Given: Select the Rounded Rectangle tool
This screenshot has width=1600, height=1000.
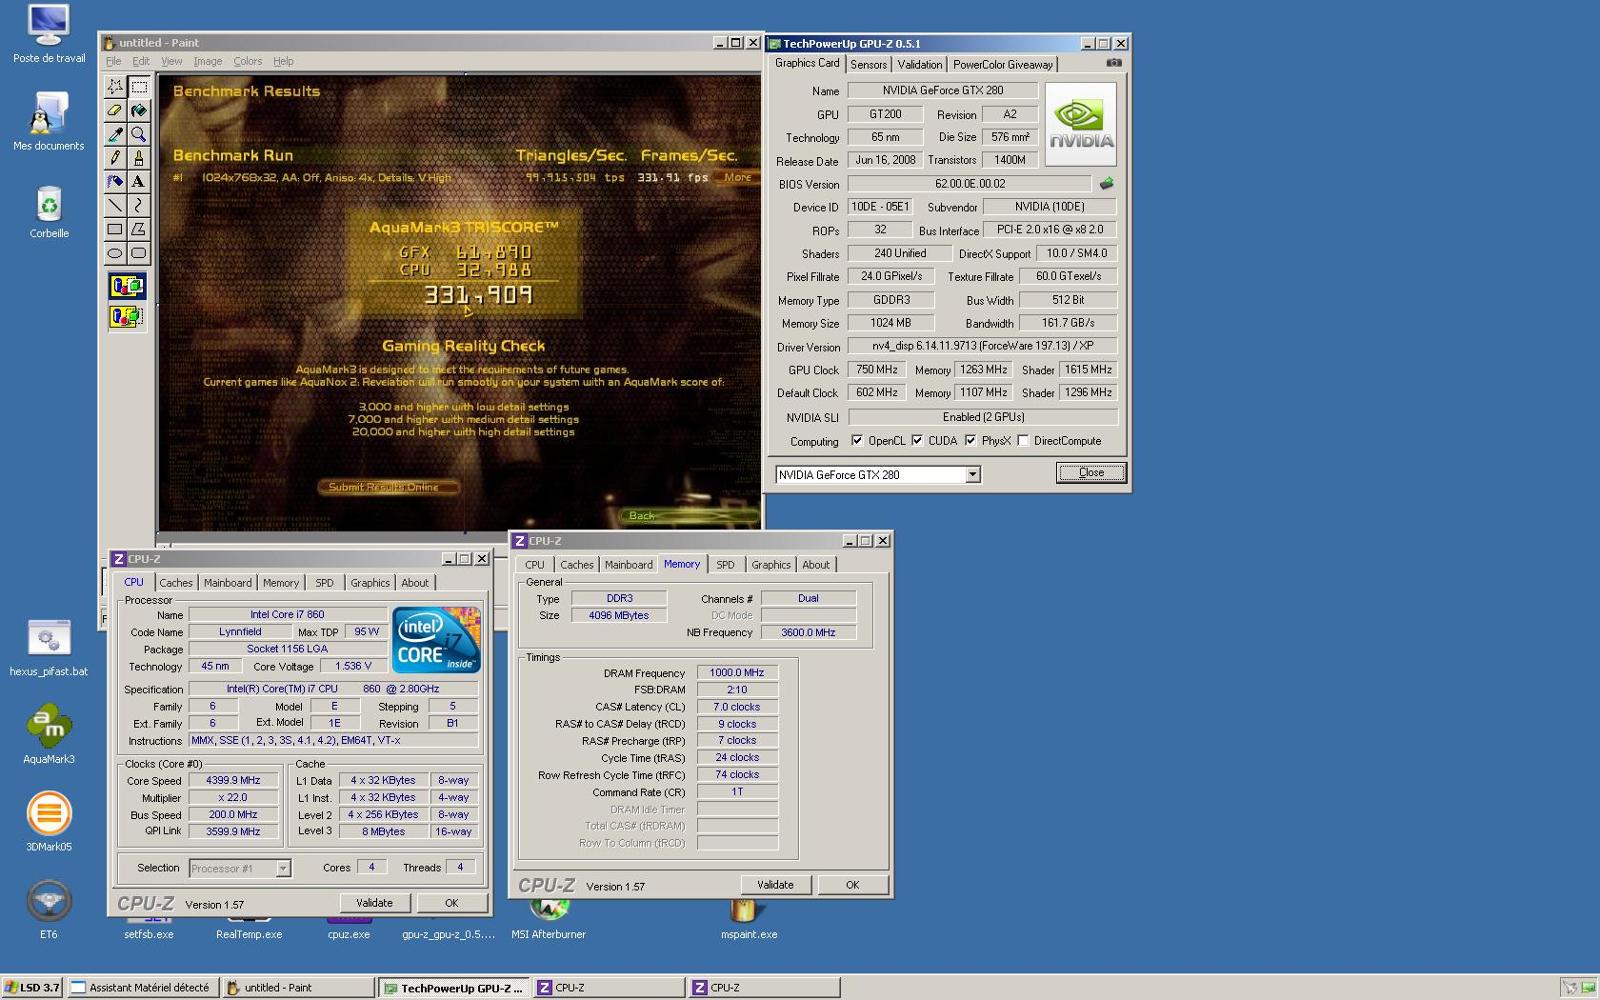Looking at the screenshot, I should click(139, 253).
